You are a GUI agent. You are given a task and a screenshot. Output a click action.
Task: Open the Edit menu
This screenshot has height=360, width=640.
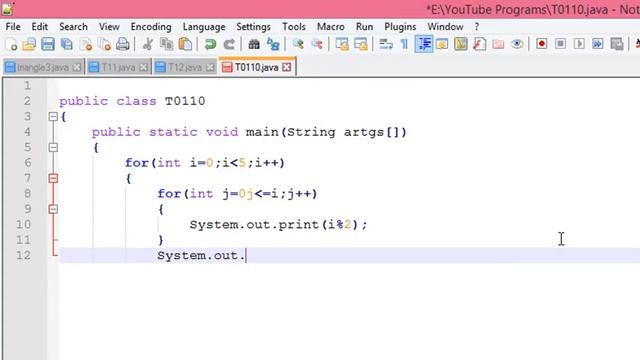coord(40,27)
